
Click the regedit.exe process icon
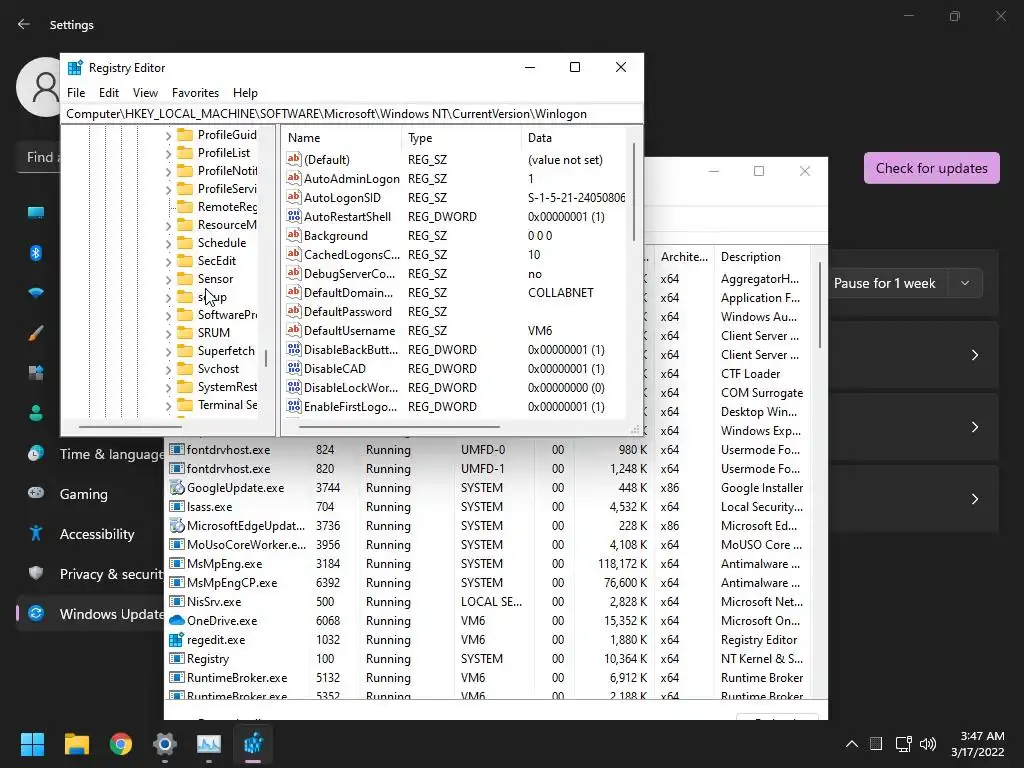[176, 639]
